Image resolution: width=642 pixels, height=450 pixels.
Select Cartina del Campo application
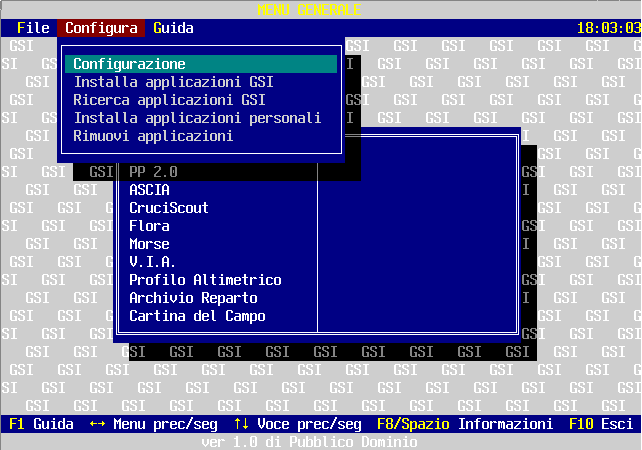197,316
